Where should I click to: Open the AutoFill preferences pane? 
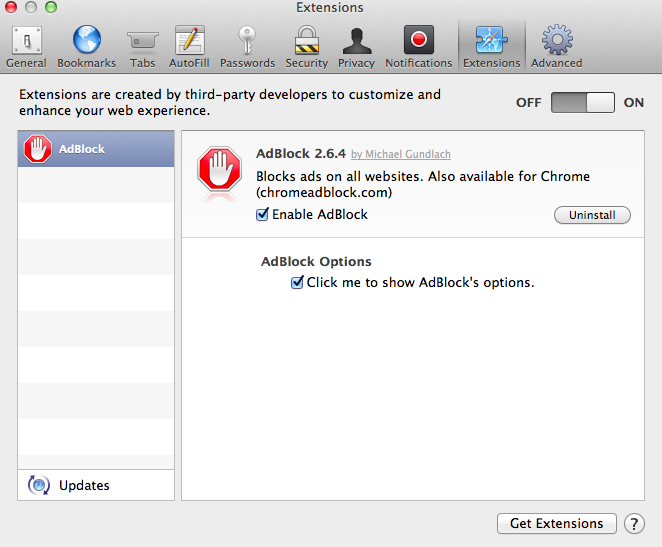pyautogui.click(x=189, y=46)
